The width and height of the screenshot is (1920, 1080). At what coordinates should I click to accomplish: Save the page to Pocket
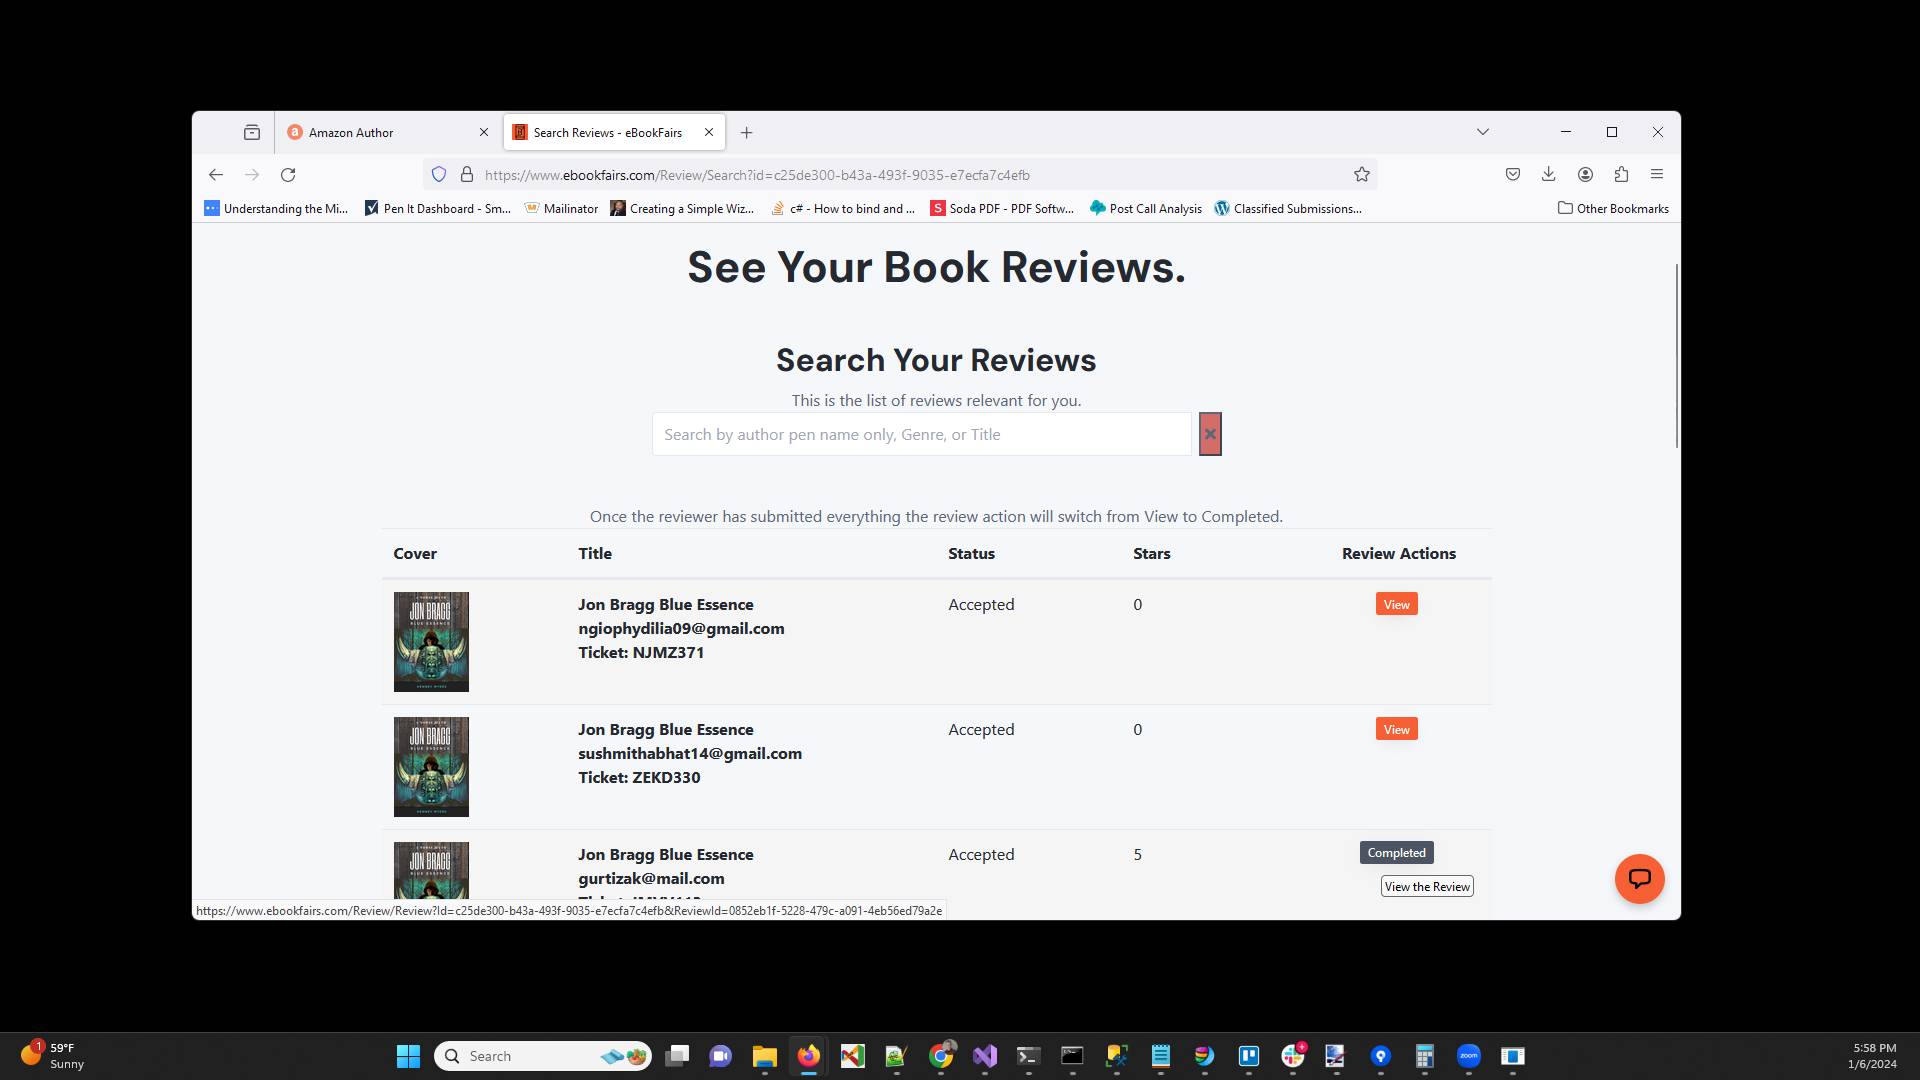coord(1512,174)
